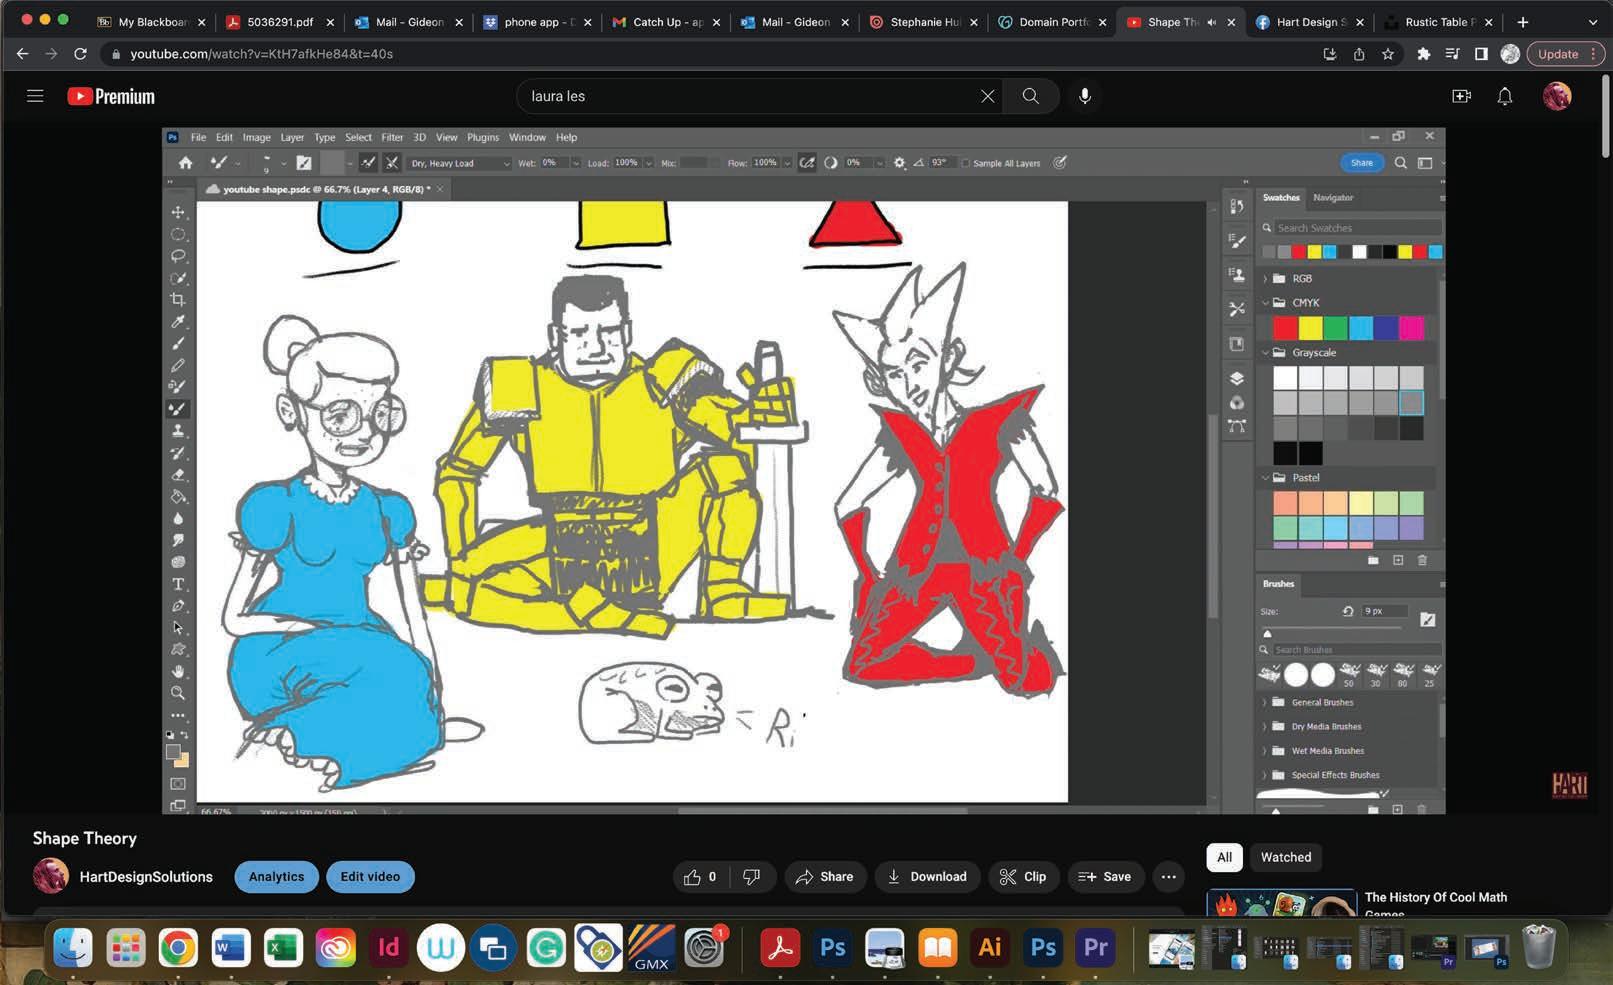The height and width of the screenshot is (985, 1613).
Task: Open Adobe Illustrator from the dock
Action: pyautogui.click(x=990, y=947)
